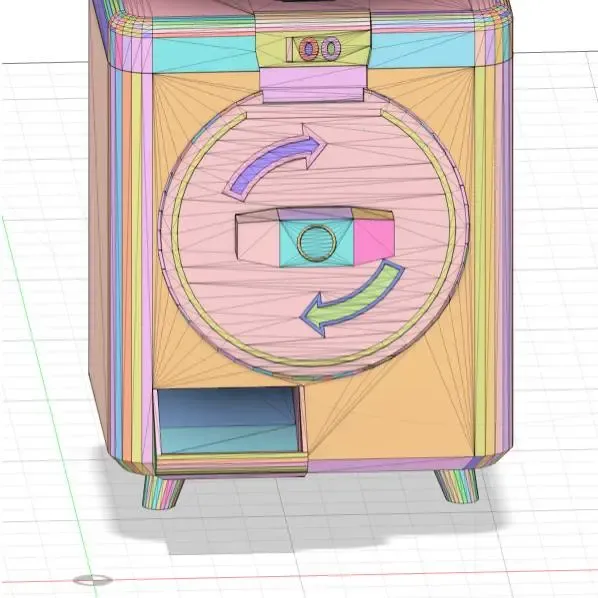Click the front-right leg of the machine
The image size is (598, 598).
[457, 485]
